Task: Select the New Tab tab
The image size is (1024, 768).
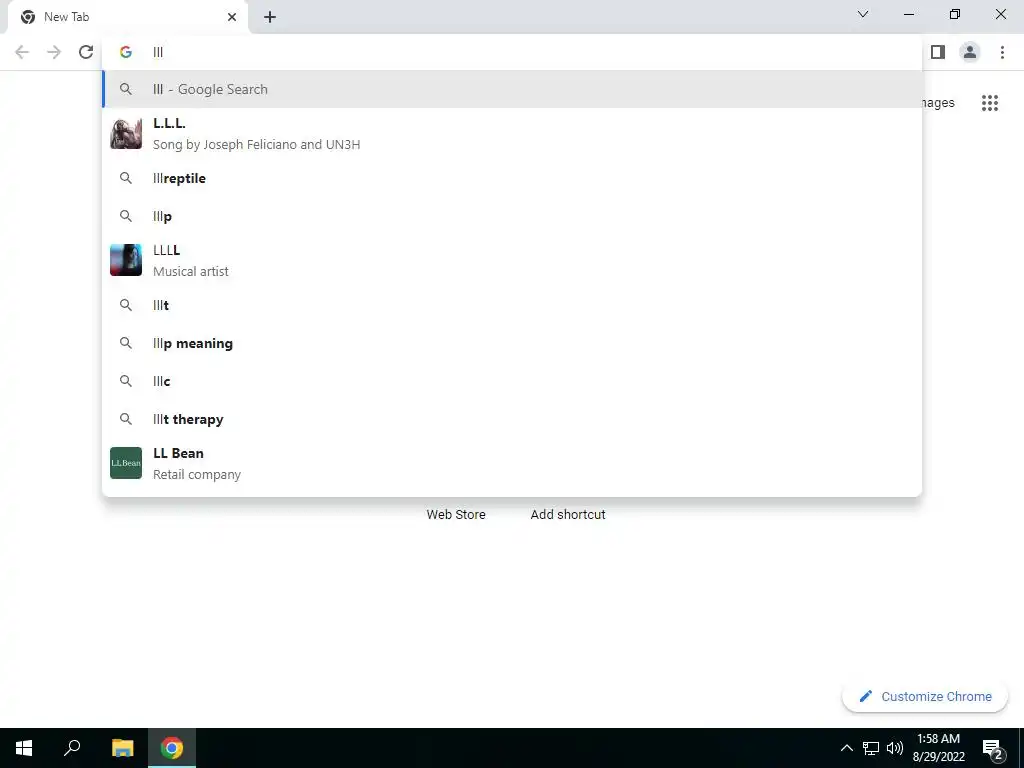Action: point(127,17)
